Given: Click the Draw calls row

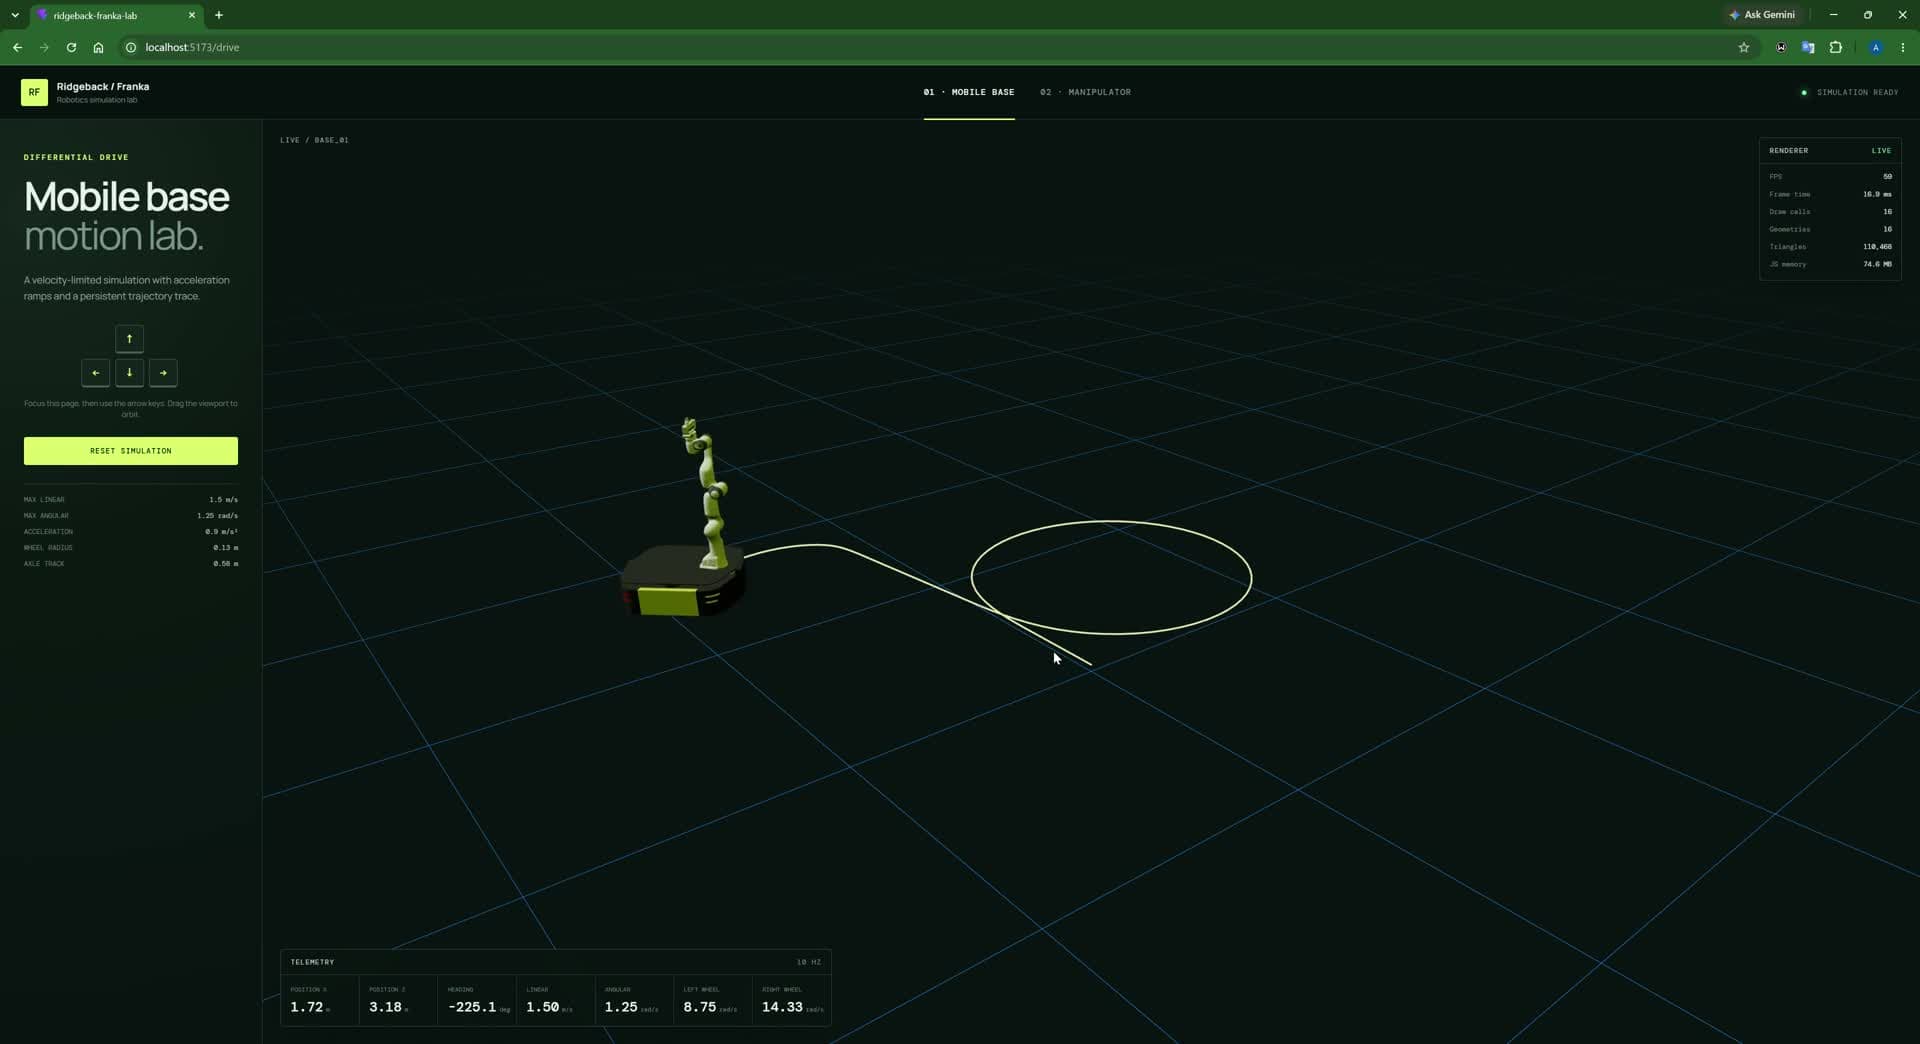Looking at the screenshot, I should click(x=1830, y=212).
